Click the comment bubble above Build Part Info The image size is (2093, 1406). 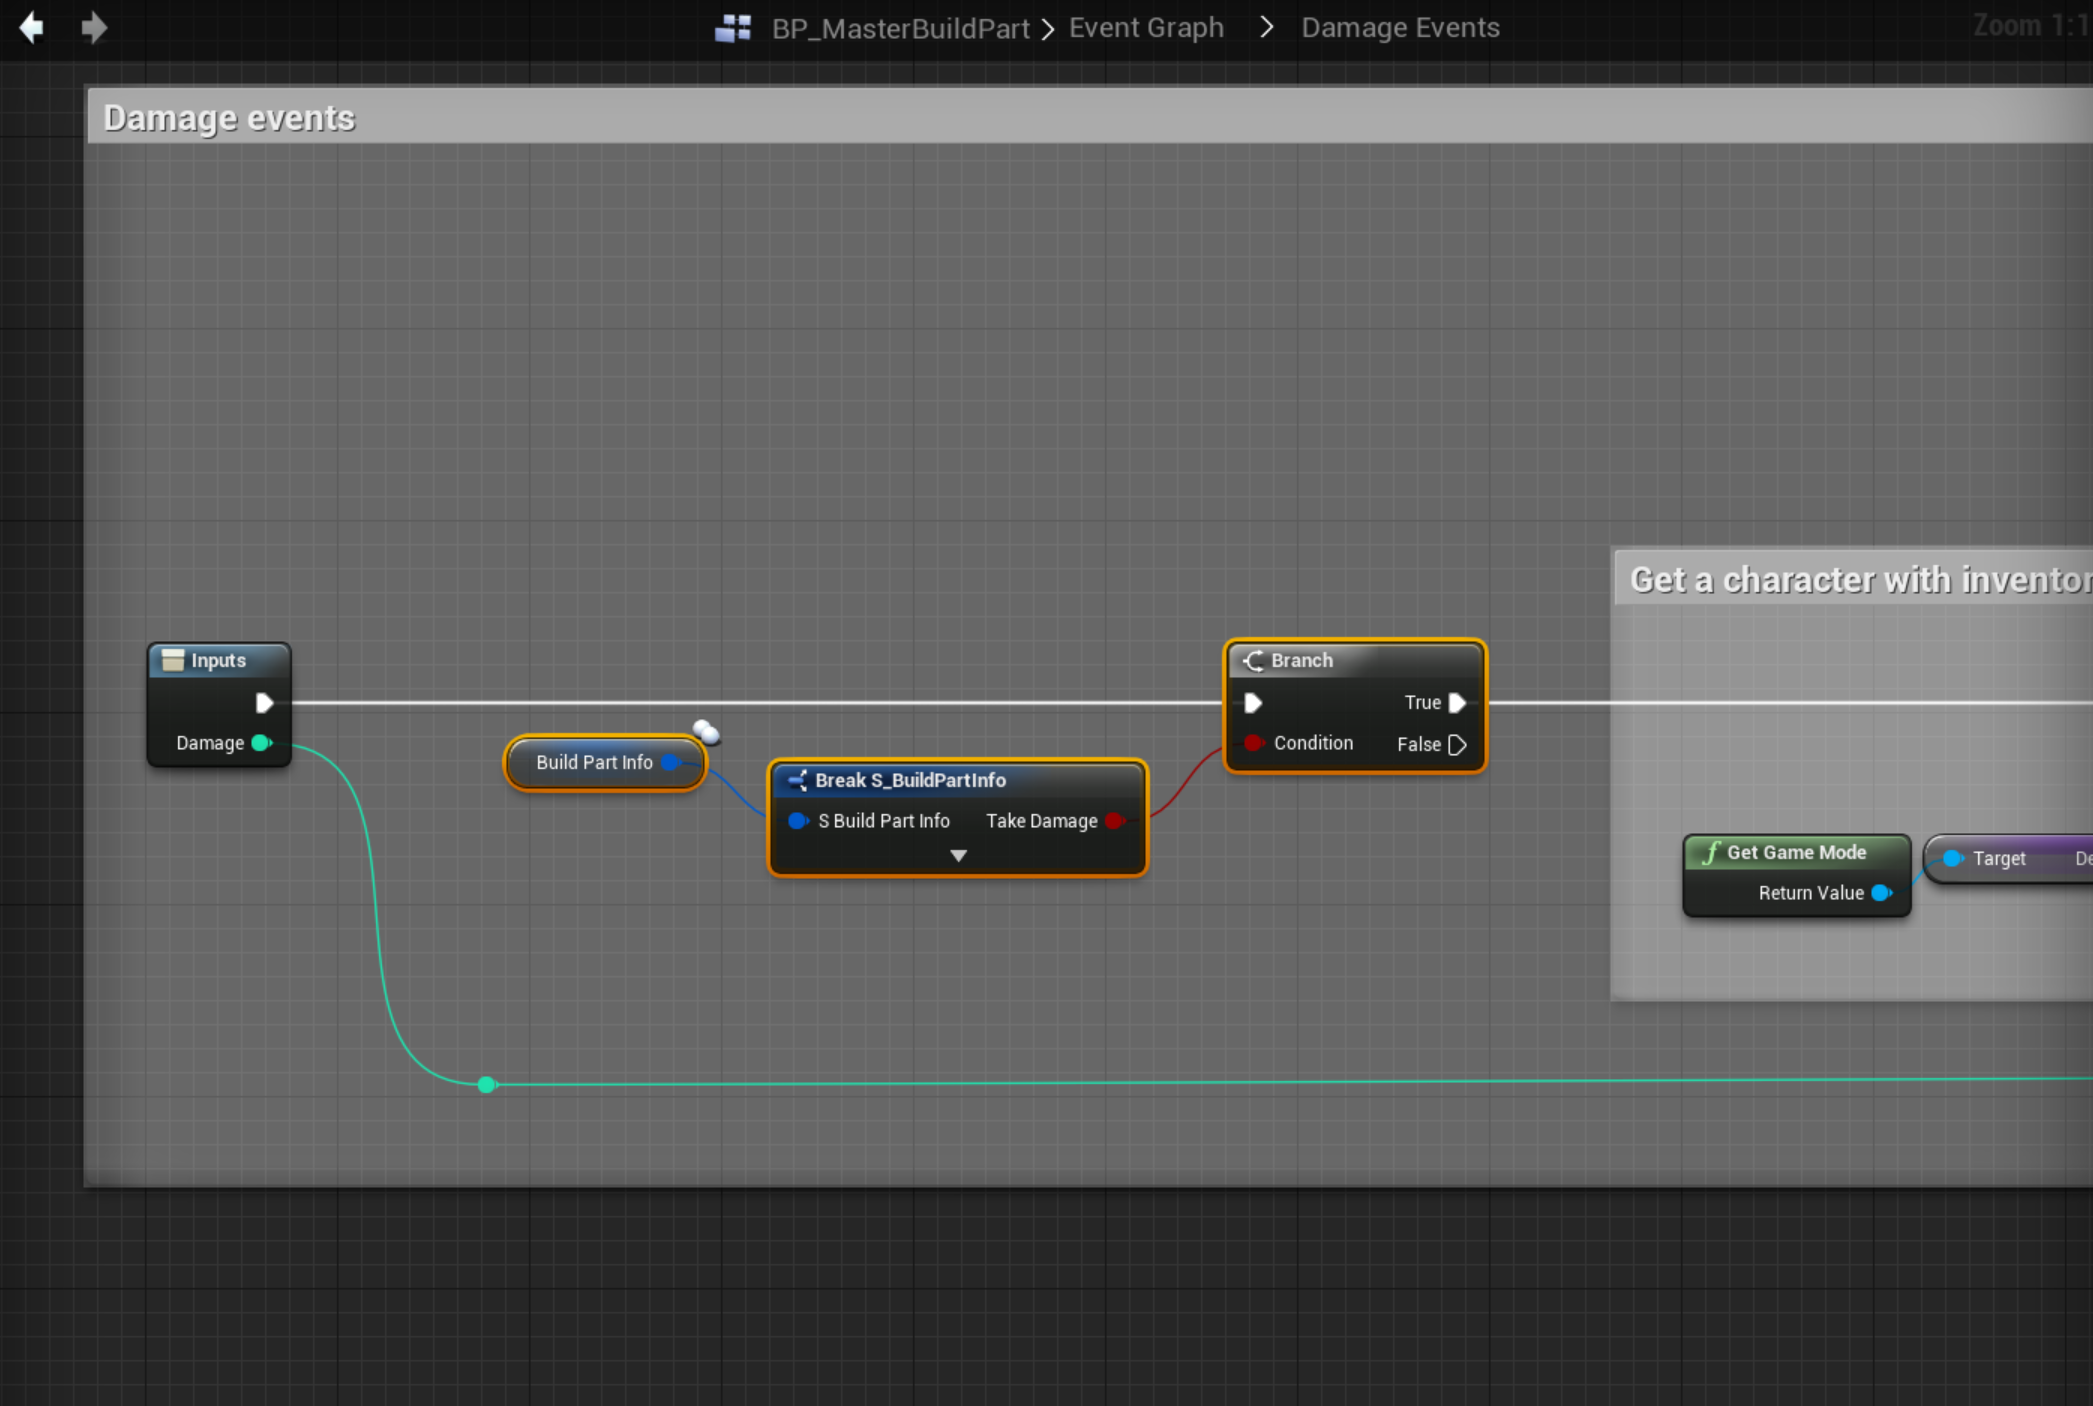pos(706,731)
